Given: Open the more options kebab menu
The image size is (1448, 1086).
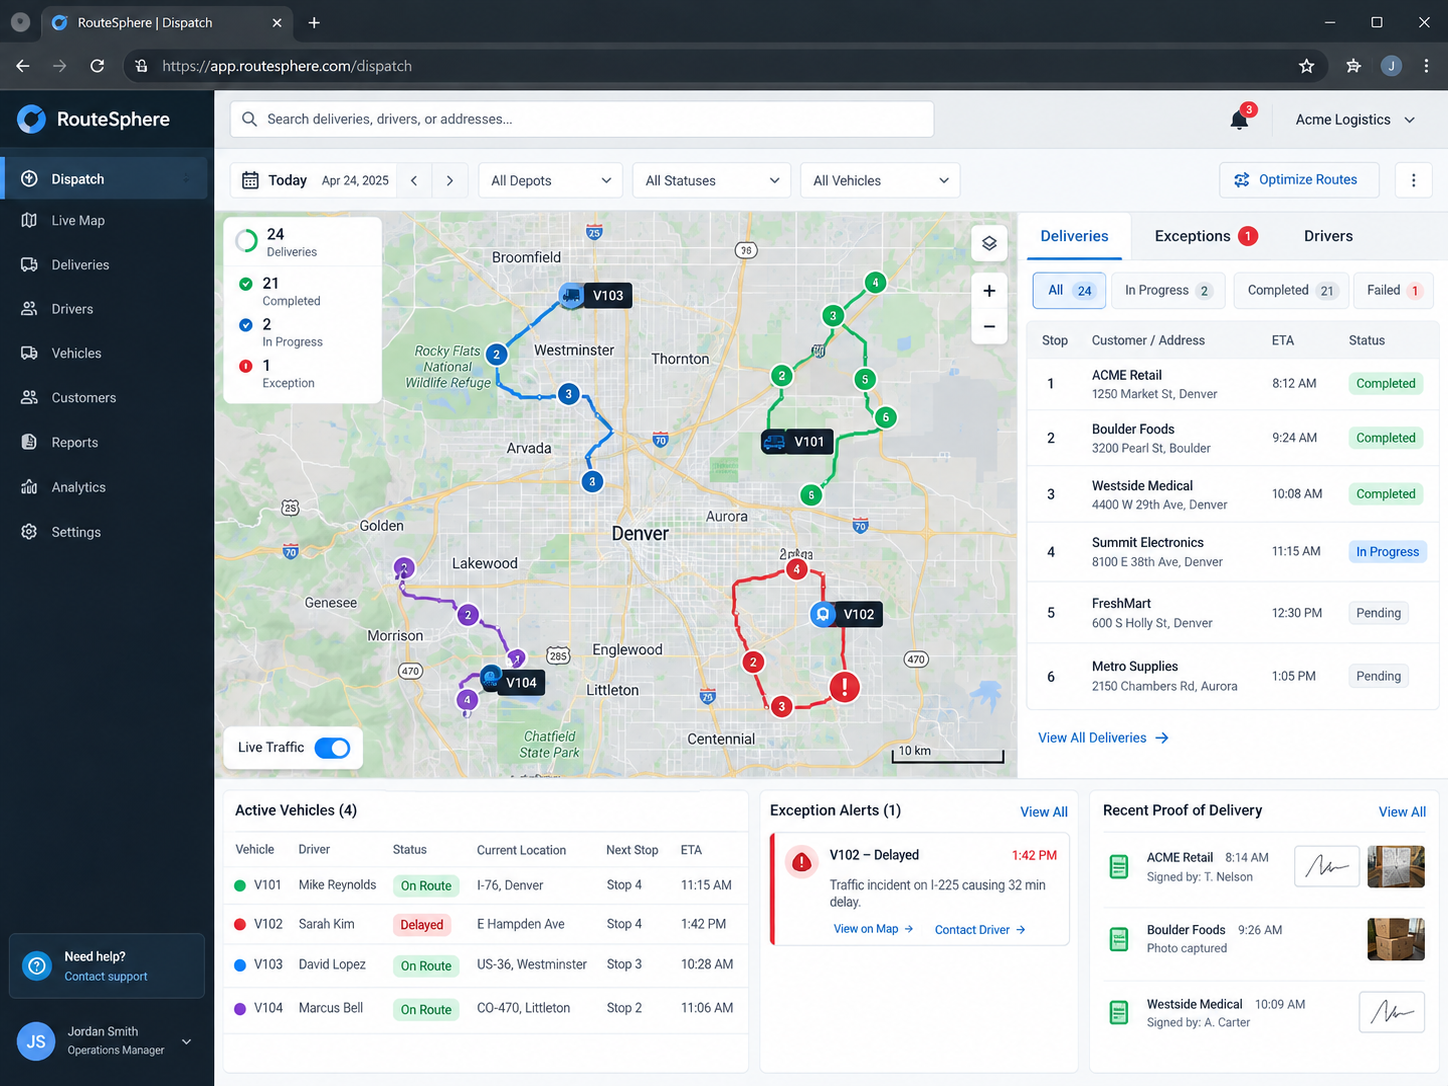Looking at the screenshot, I should (x=1413, y=180).
